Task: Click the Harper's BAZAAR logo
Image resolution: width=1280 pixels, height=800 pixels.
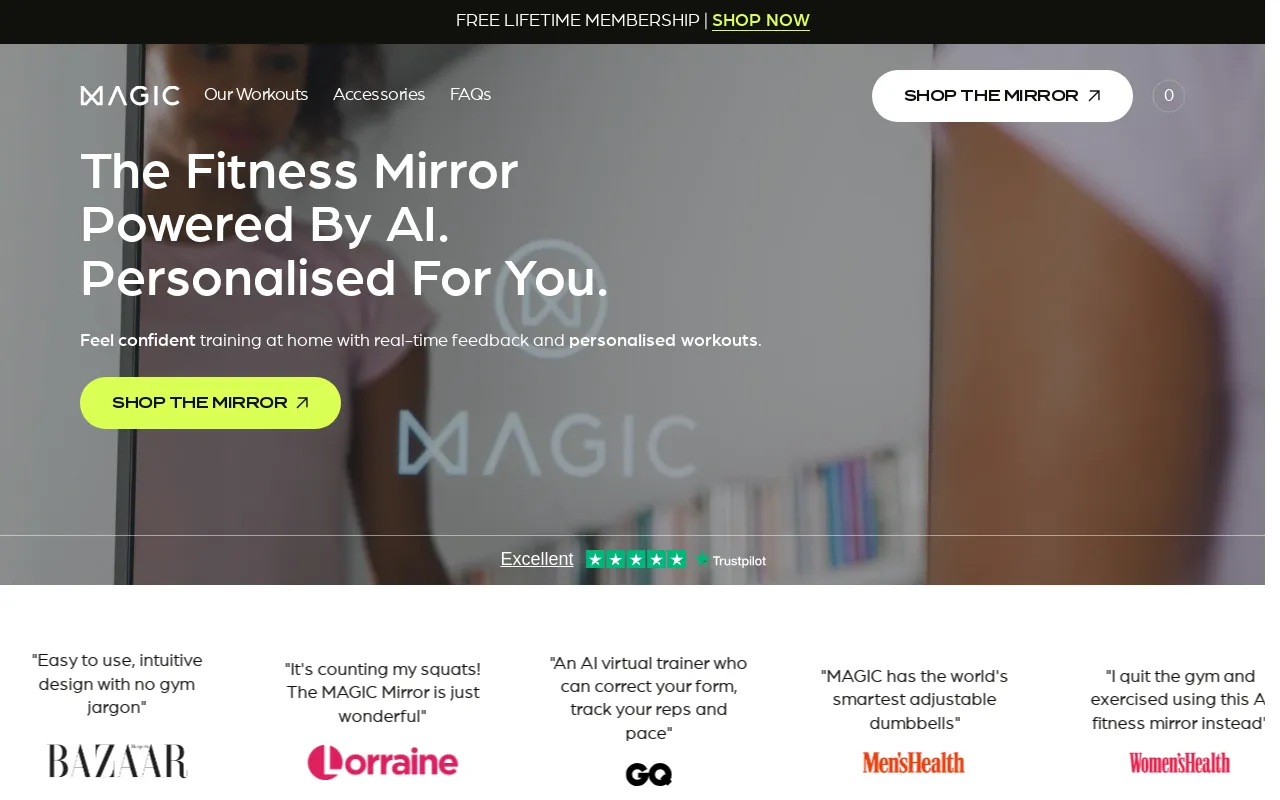Action: tap(117, 761)
